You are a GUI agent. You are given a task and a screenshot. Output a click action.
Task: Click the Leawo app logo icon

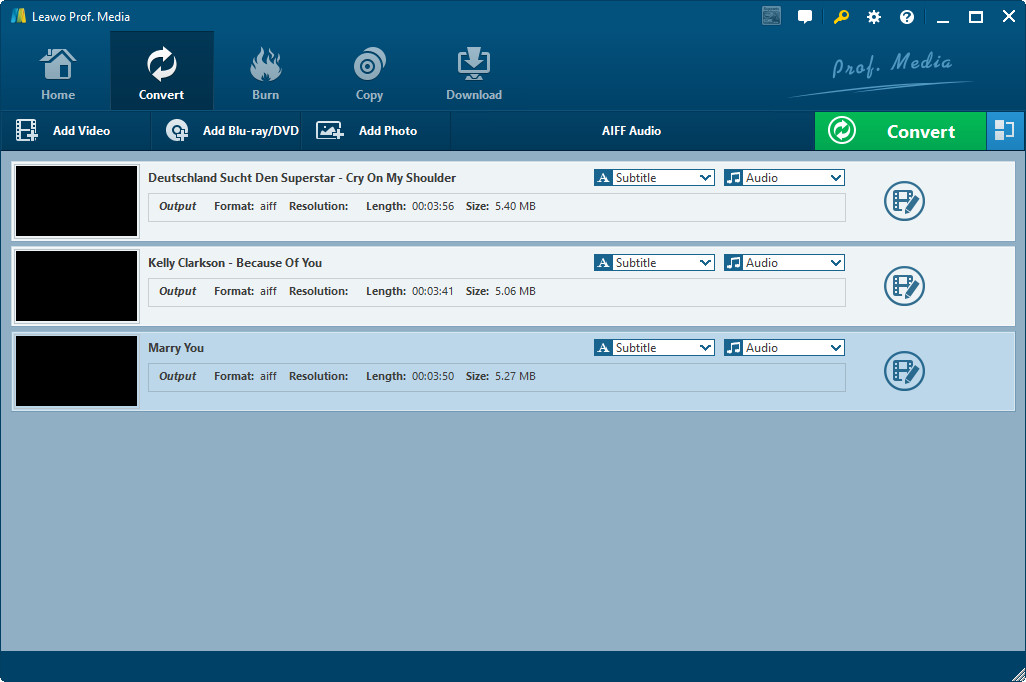click(18, 16)
